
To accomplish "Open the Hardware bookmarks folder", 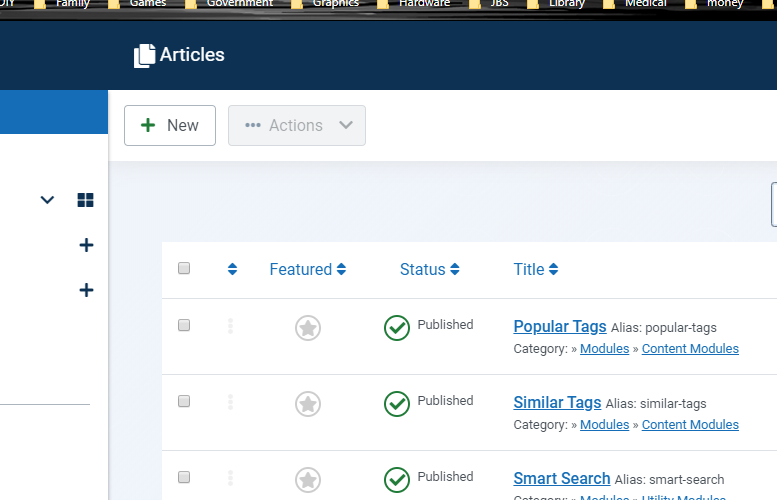I will 414,4.
